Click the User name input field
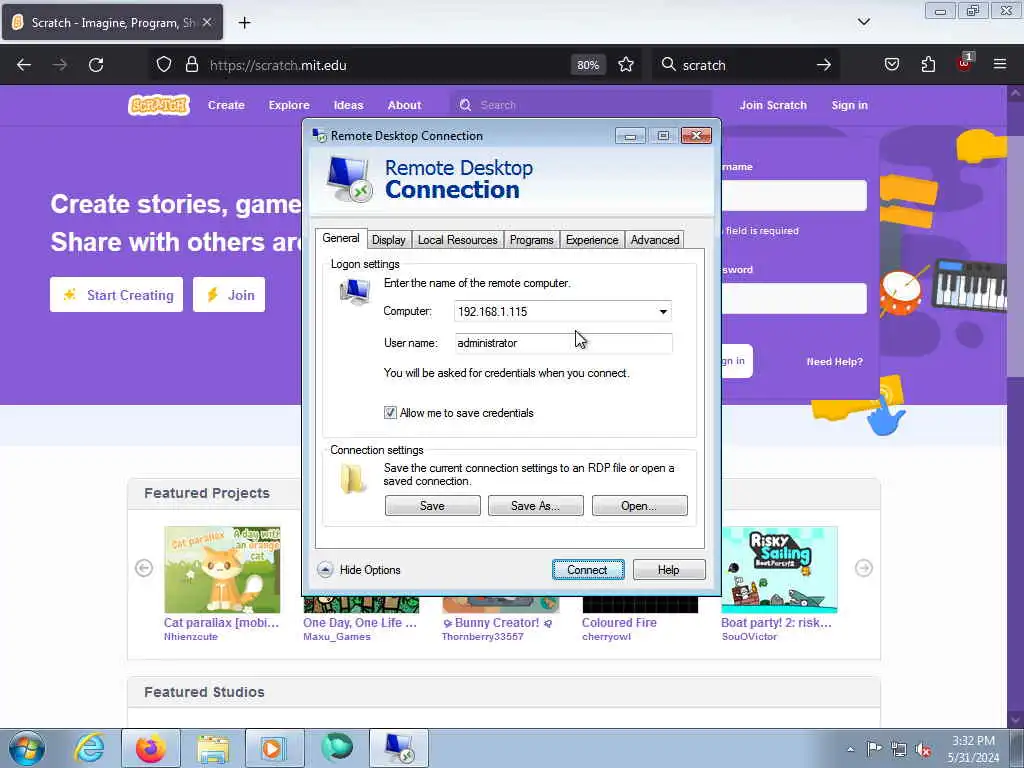The image size is (1024, 768). pos(564,343)
